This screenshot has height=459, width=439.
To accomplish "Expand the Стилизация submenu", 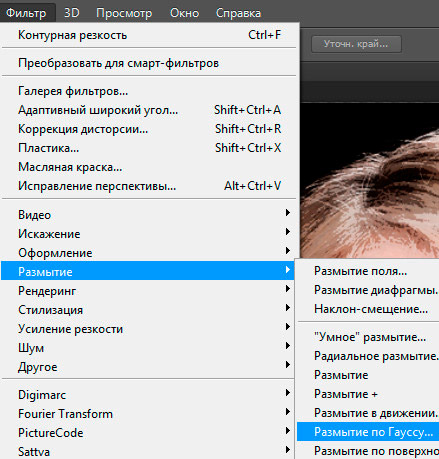I will 149,310.
